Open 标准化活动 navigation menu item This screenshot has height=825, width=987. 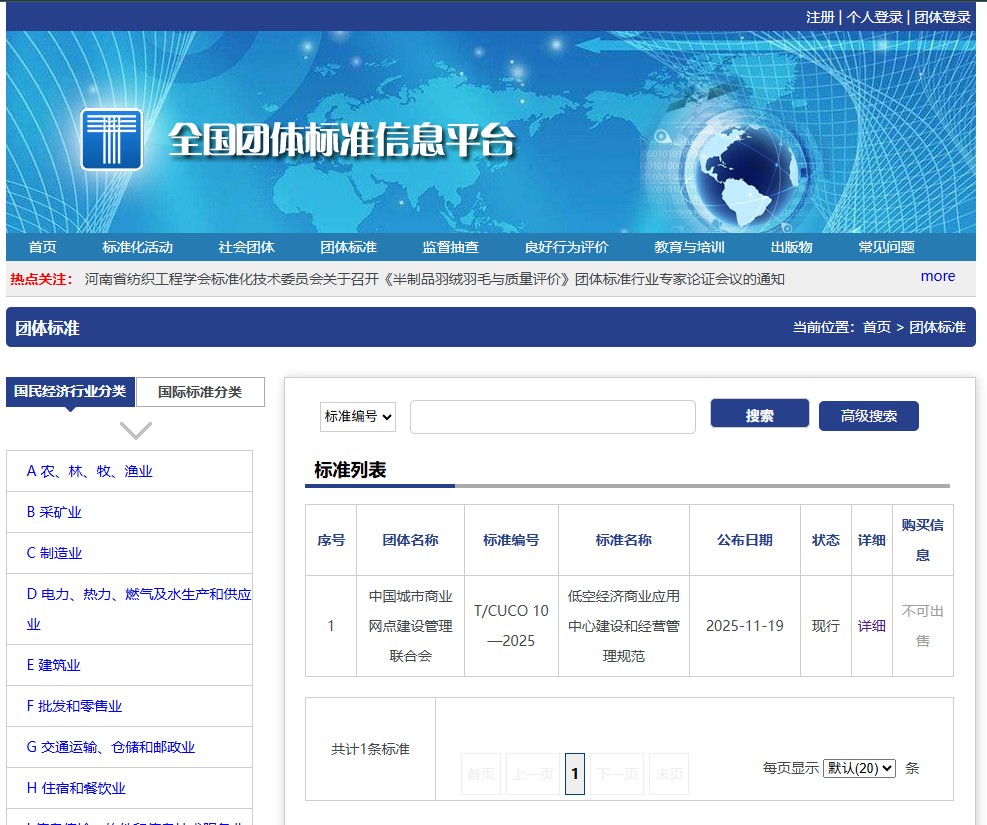click(137, 247)
